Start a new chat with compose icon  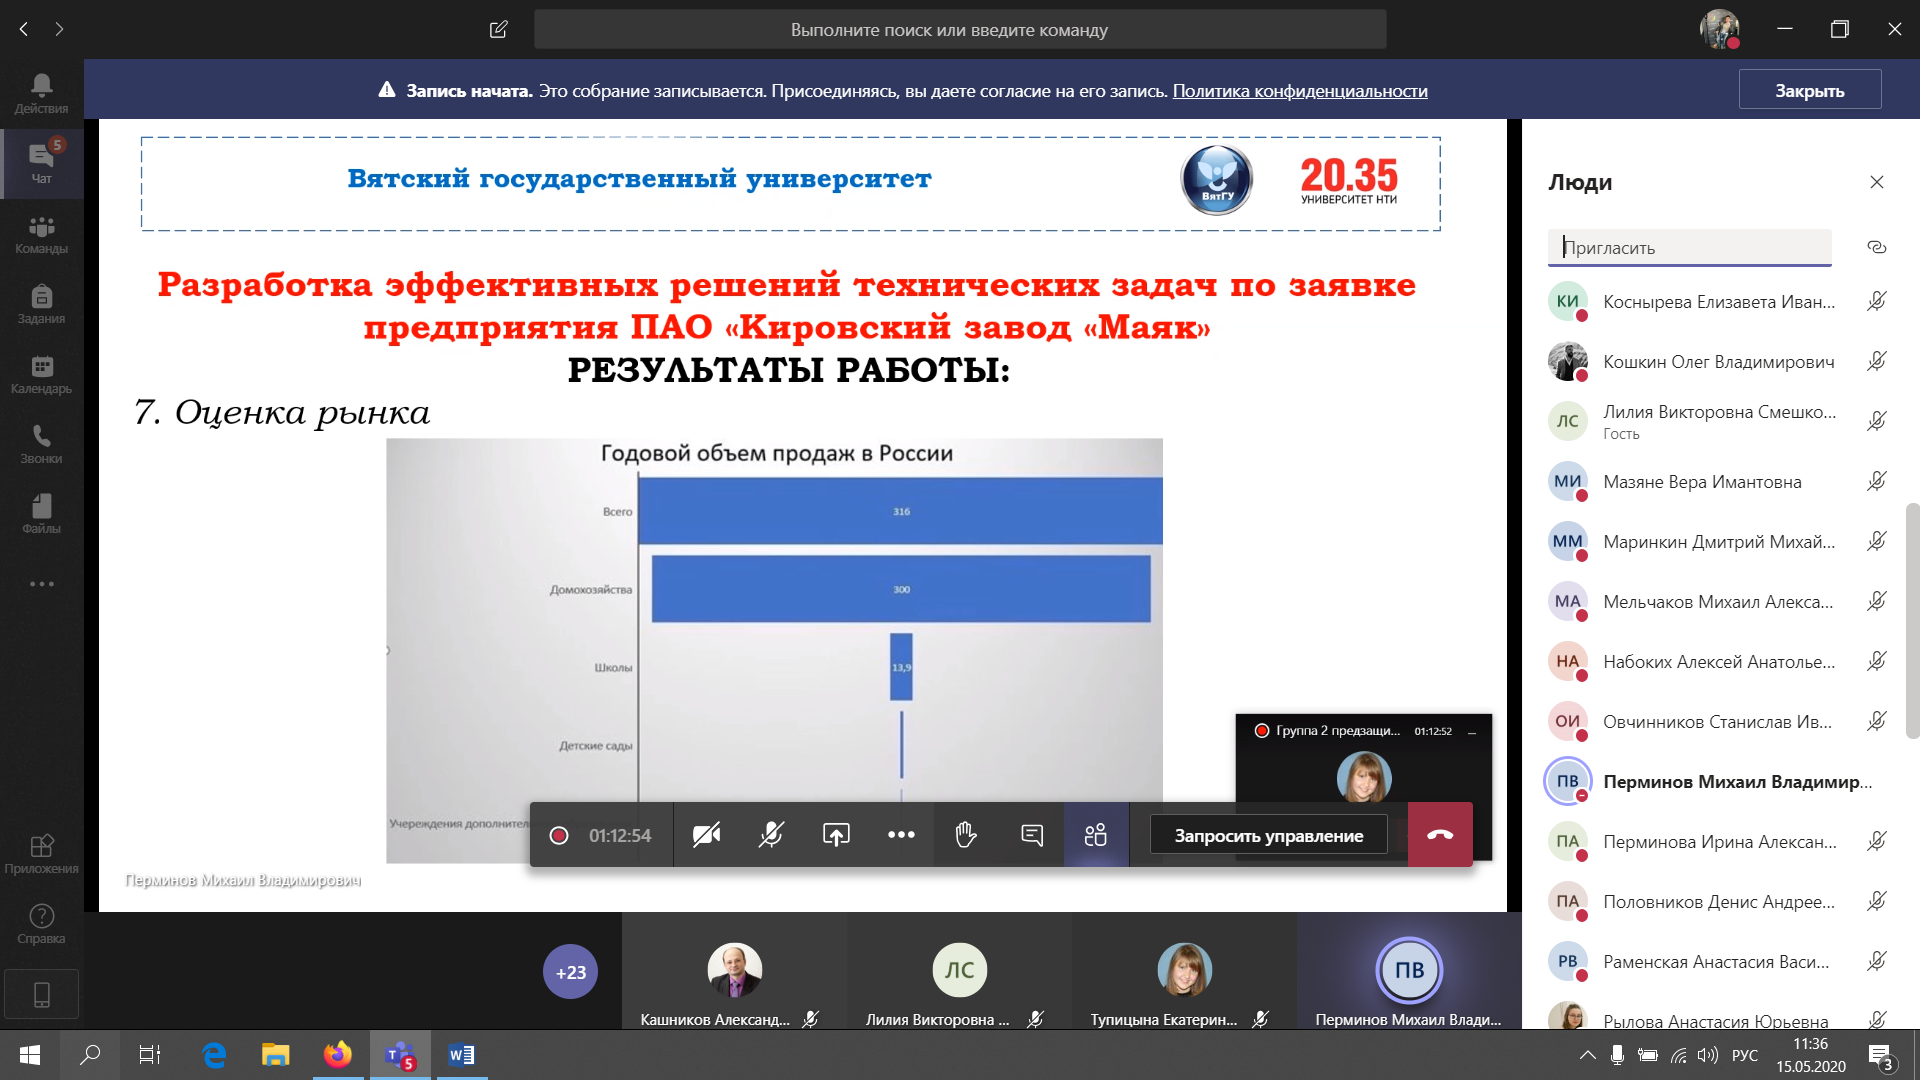coord(498,29)
